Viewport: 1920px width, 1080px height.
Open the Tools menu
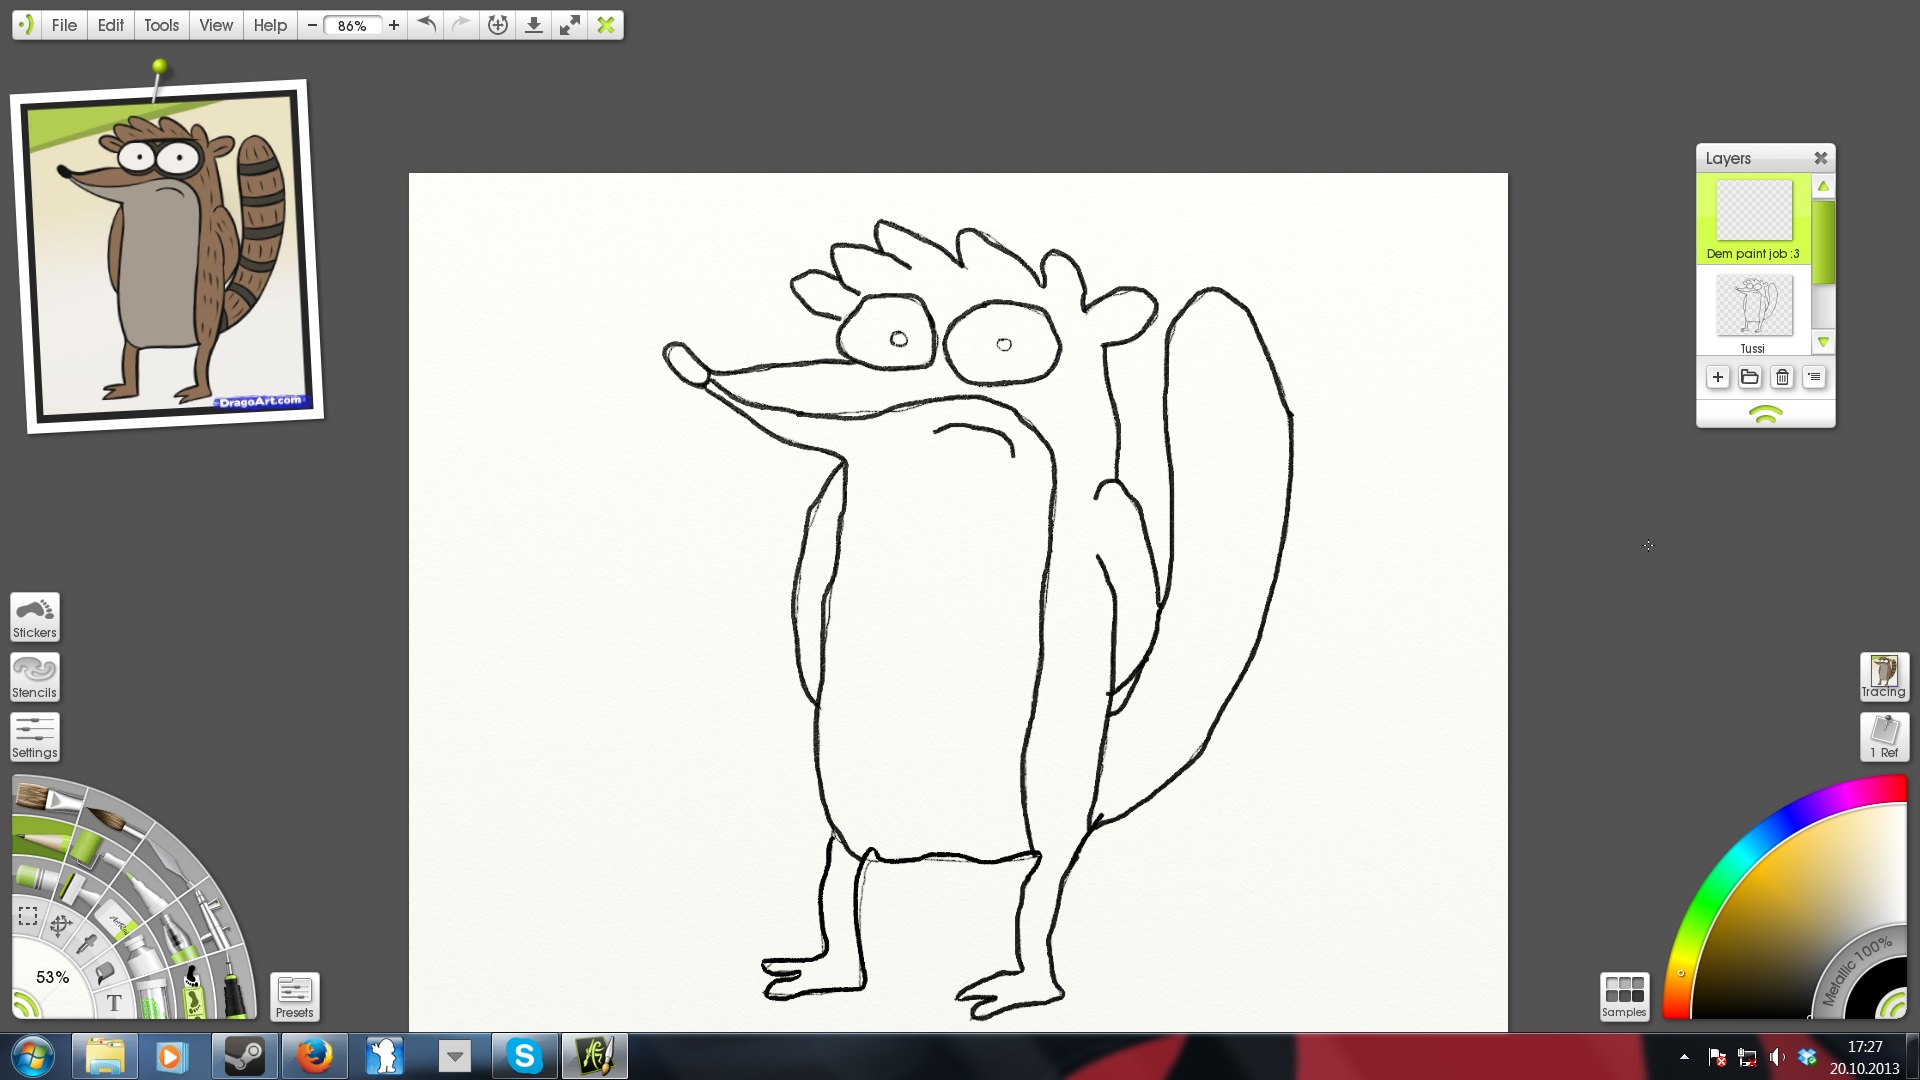click(x=161, y=25)
